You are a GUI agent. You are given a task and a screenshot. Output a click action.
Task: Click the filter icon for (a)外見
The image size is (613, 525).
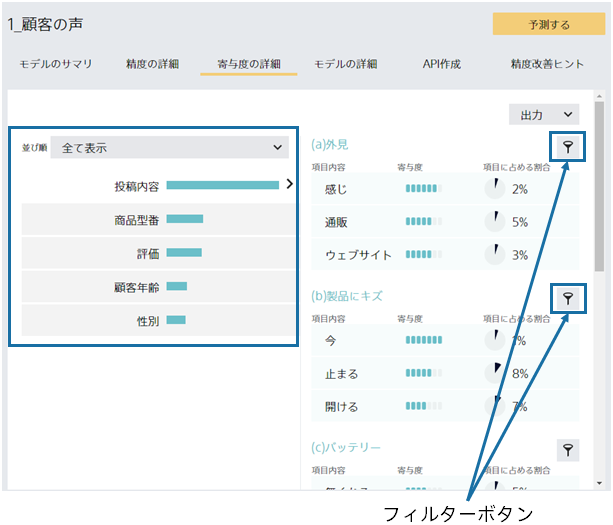tap(568, 147)
